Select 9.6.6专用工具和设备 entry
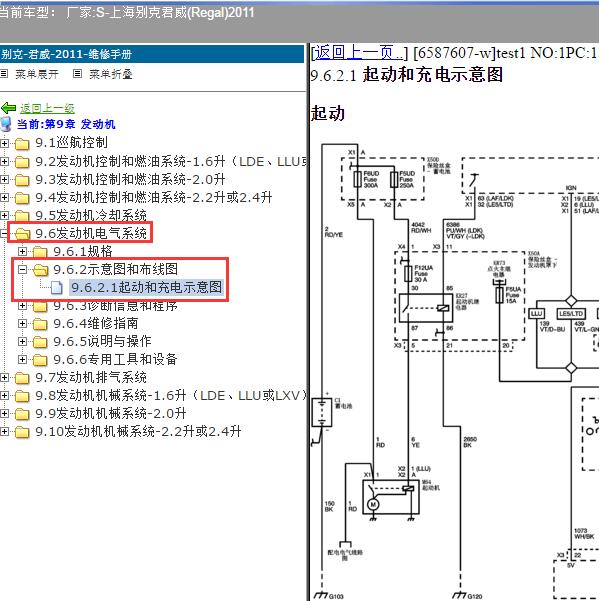This screenshot has height=601, width=599. tap(115, 360)
